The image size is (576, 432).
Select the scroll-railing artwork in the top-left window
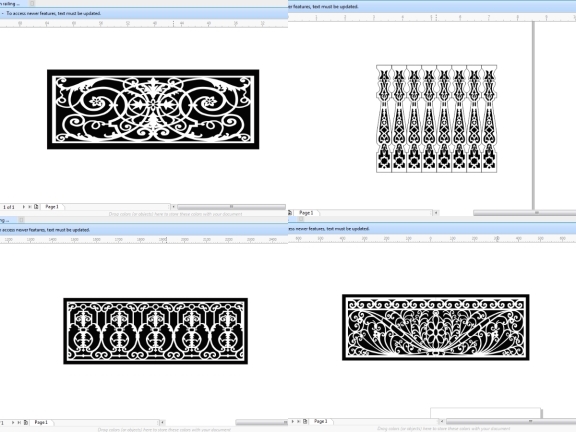click(x=153, y=109)
